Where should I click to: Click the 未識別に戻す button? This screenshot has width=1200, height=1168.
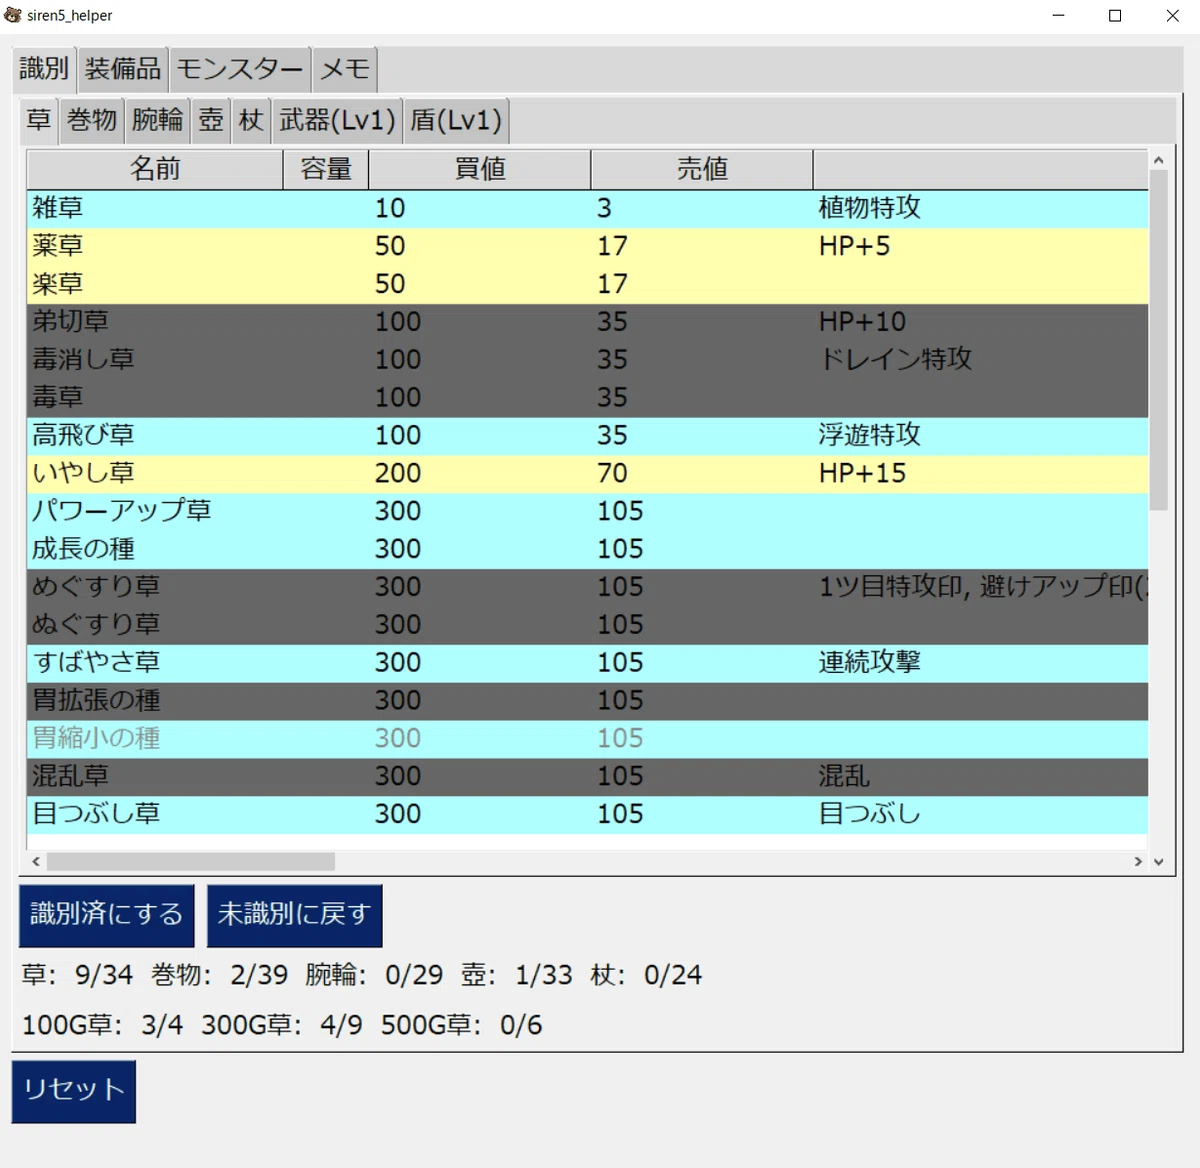295,915
